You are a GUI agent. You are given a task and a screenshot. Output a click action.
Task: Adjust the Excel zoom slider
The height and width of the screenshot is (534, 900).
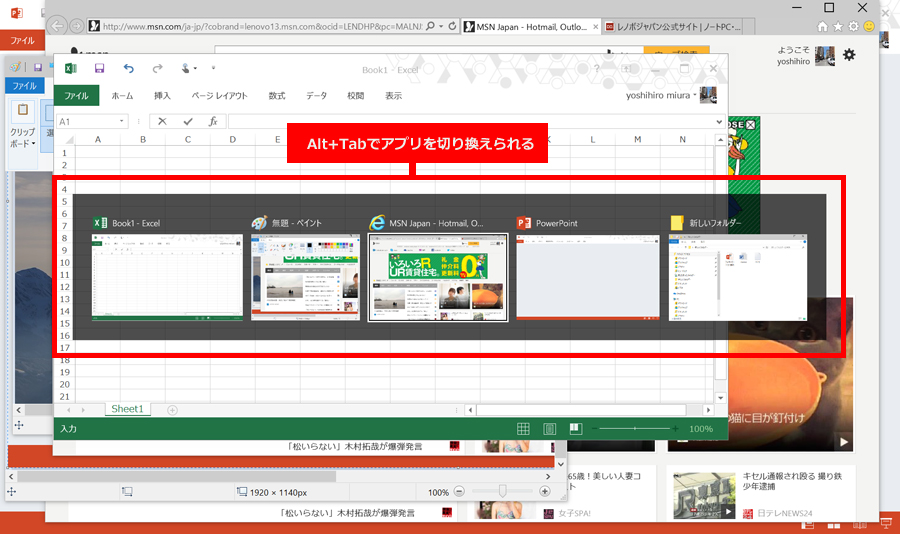(634, 429)
